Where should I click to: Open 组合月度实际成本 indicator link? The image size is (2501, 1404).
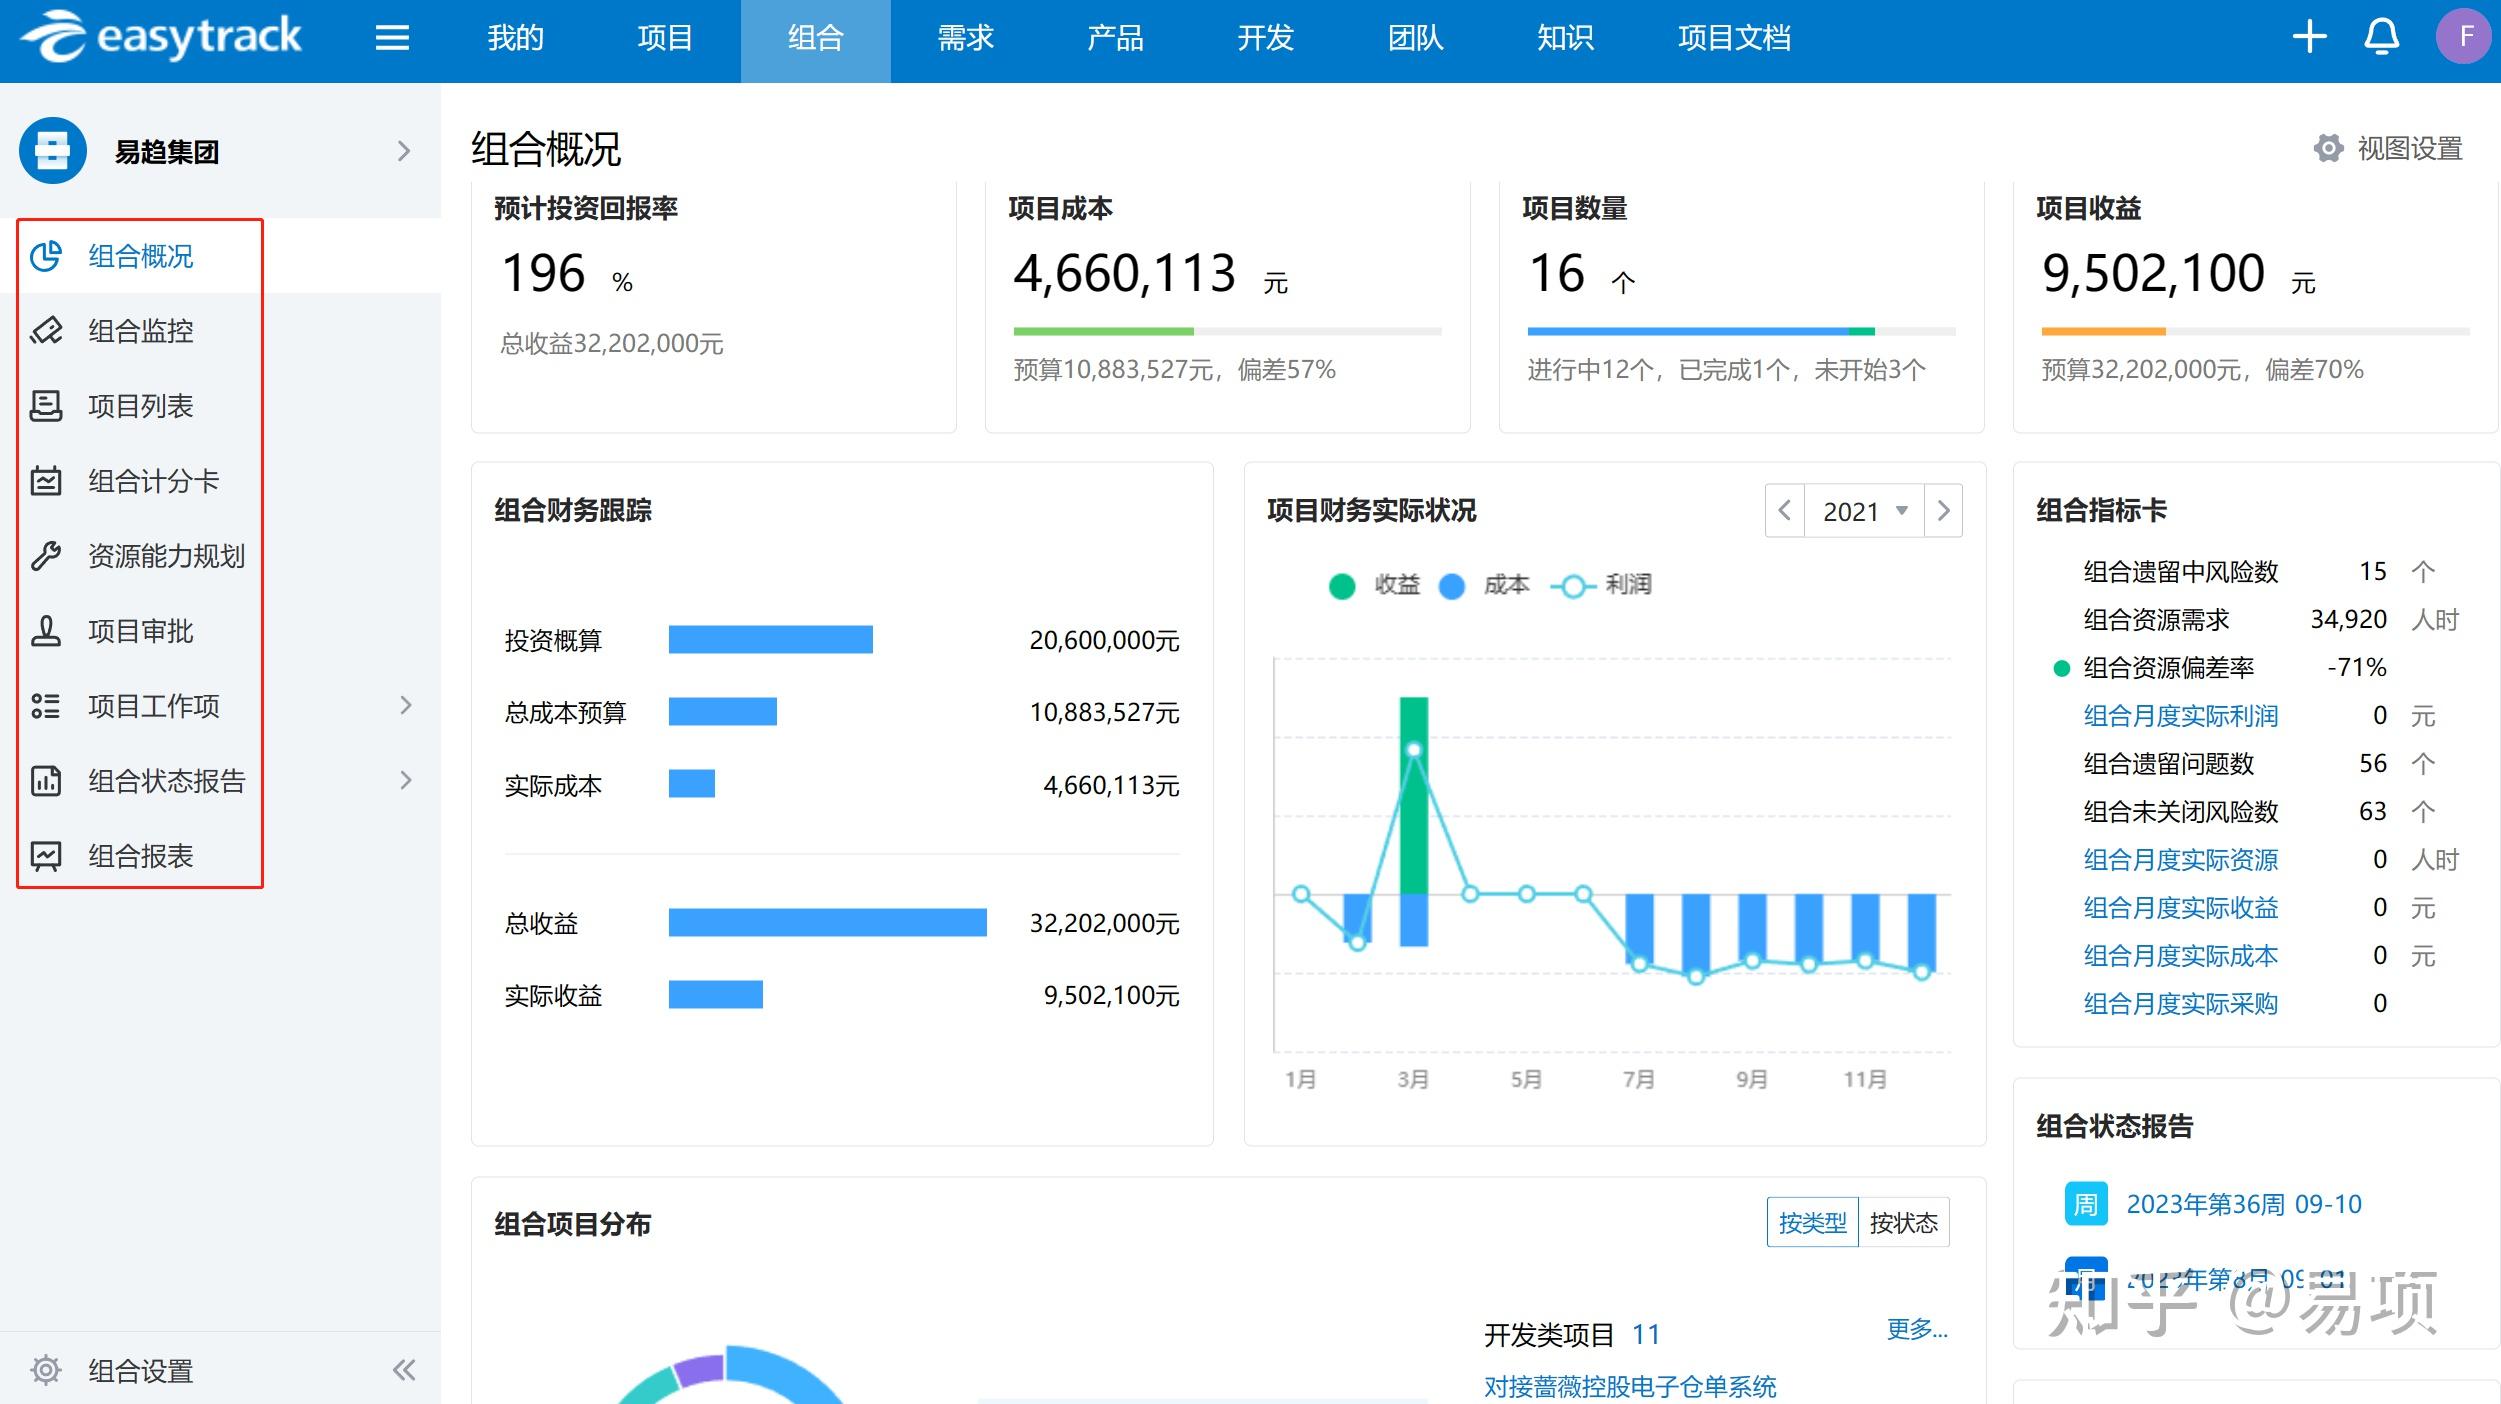[x=2181, y=956]
